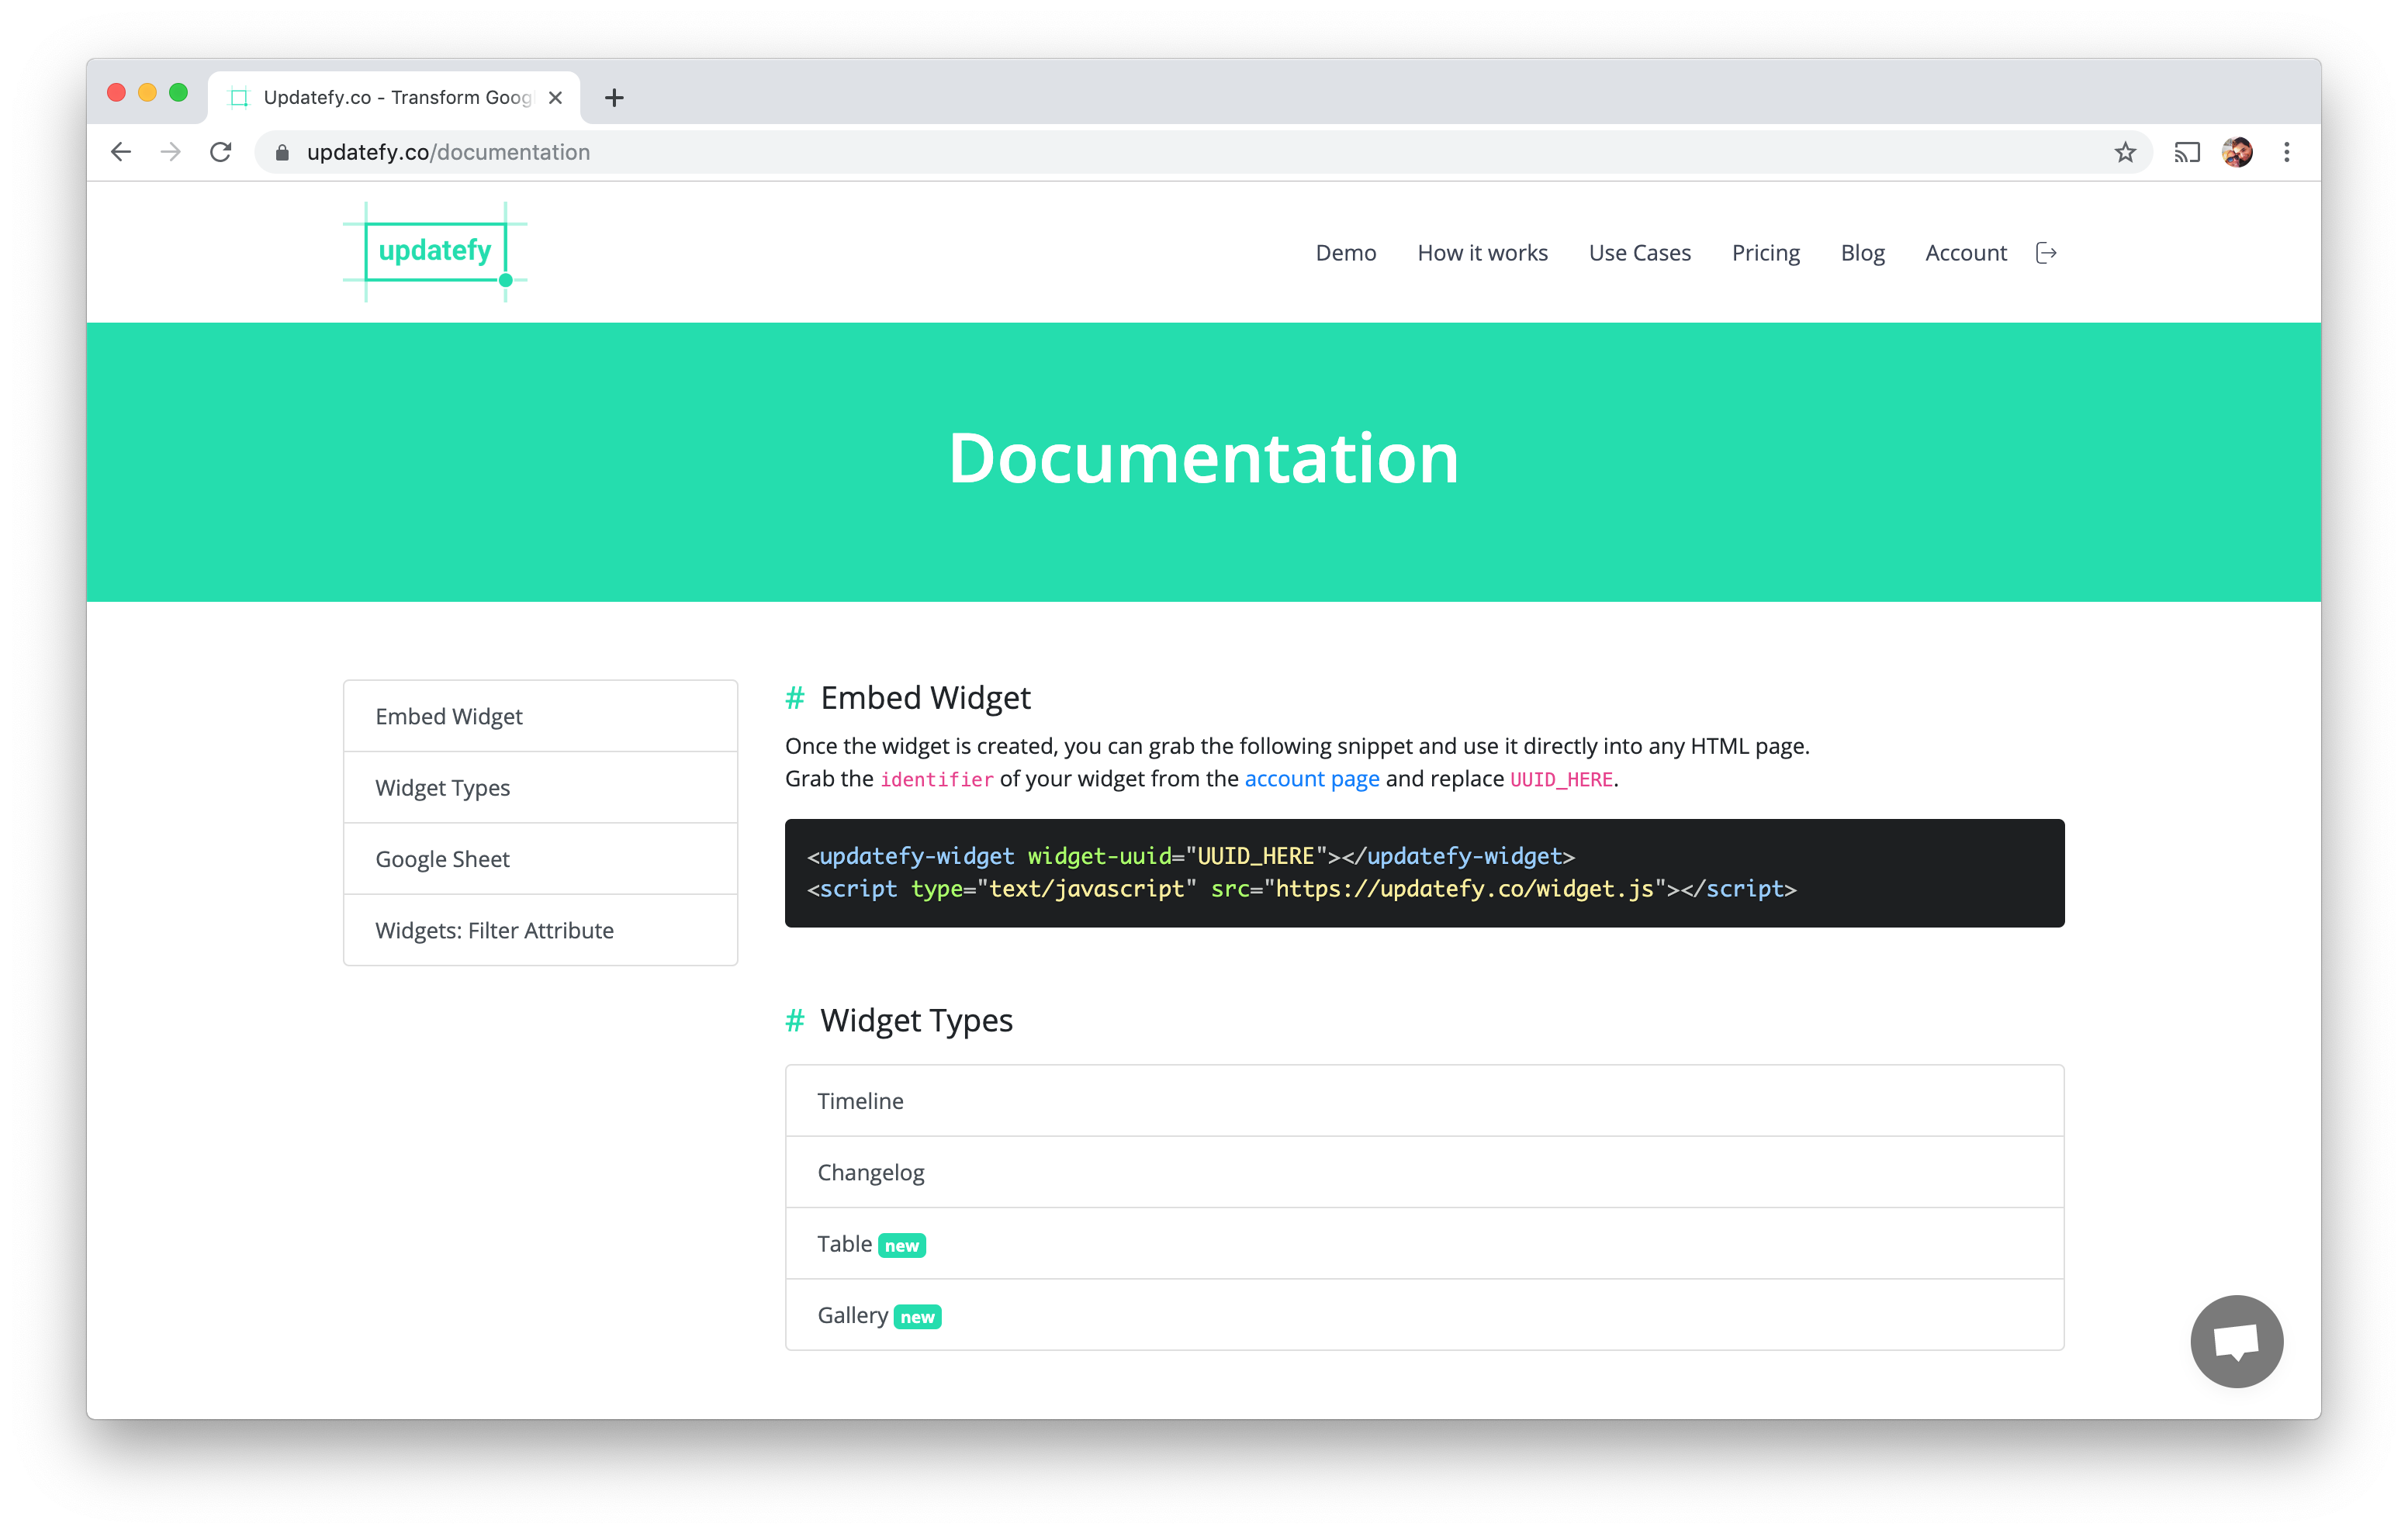Click the browser back arrow
The image size is (2408, 1534).
(x=121, y=152)
